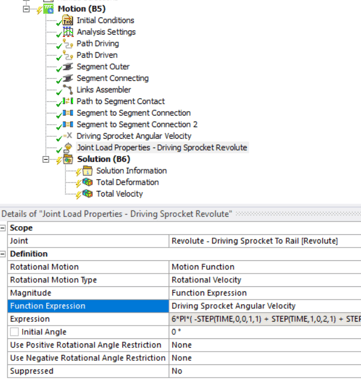Click the Segment Connecting icon
Screen dimensions: 361x388
pyautogui.click(x=68, y=78)
